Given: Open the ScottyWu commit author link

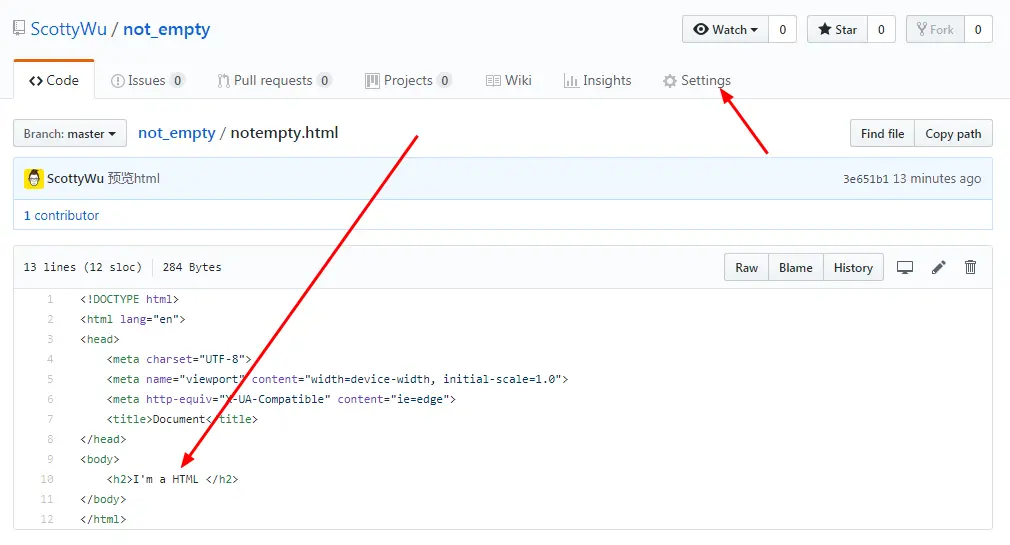Looking at the screenshot, I should [75, 178].
